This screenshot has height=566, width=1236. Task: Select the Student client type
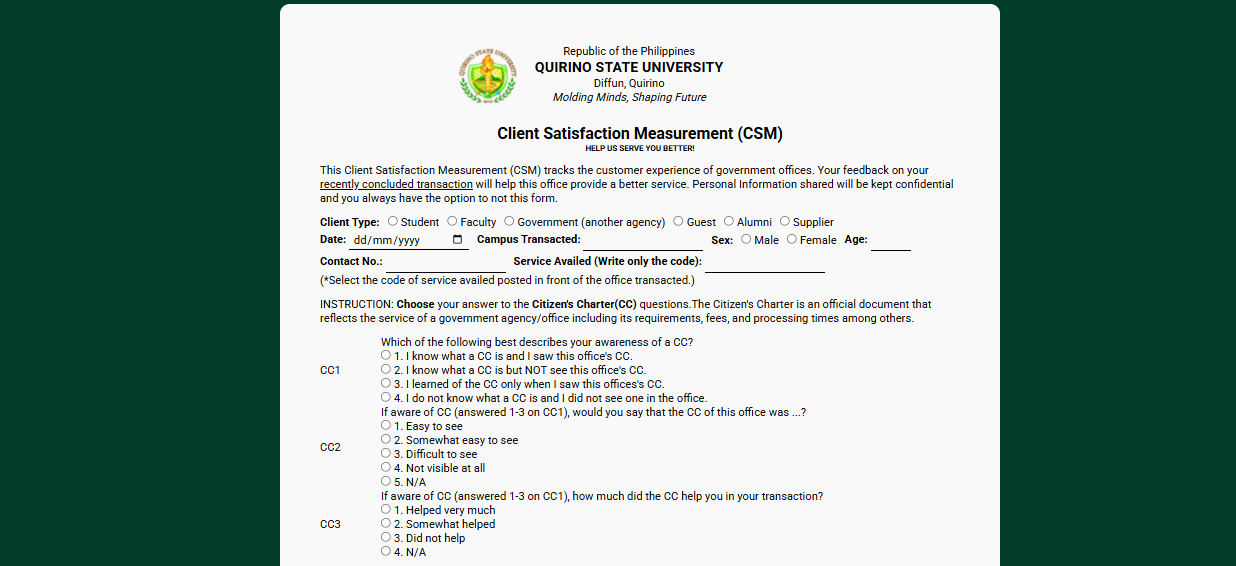pyautogui.click(x=393, y=221)
